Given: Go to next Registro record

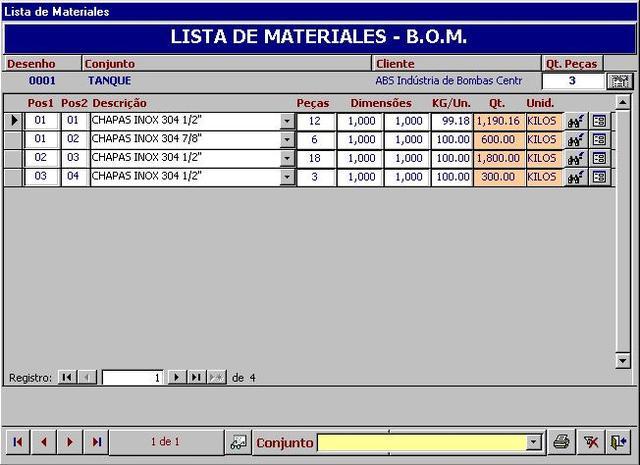Looking at the screenshot, I should [177, 377].
